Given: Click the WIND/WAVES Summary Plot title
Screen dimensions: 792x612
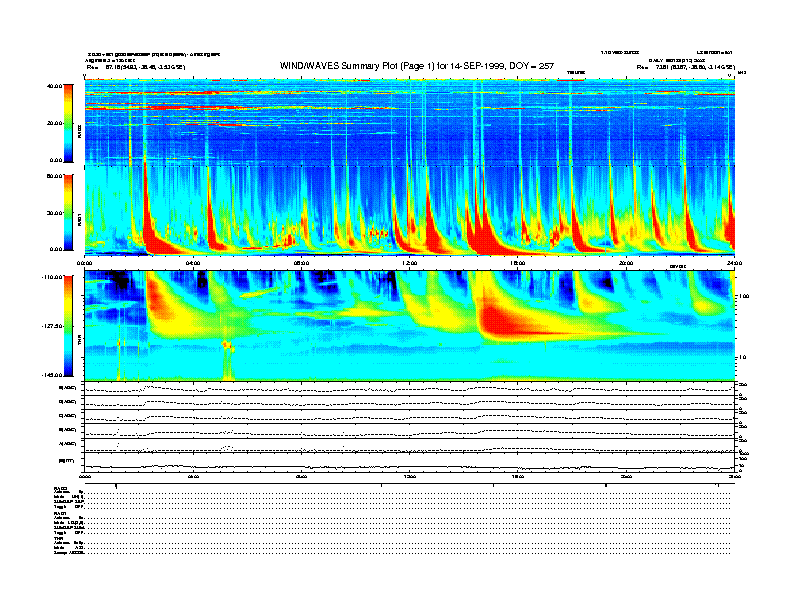Looking at the screenshot, I should tap(417, 66).
